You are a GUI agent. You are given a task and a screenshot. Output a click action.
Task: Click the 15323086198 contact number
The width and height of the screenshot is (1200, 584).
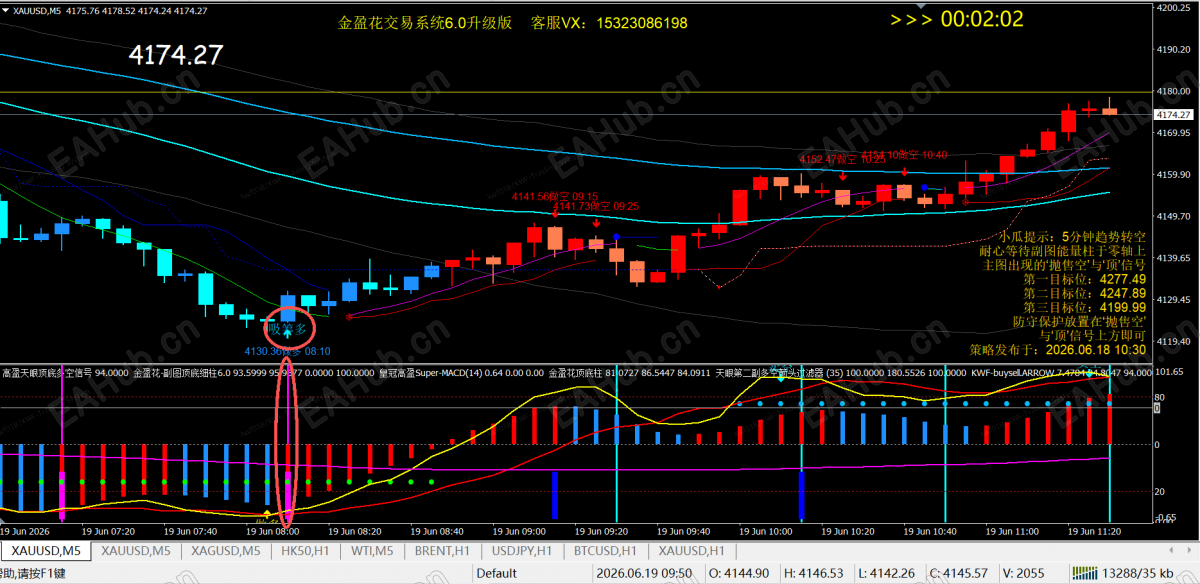(642, 22)
